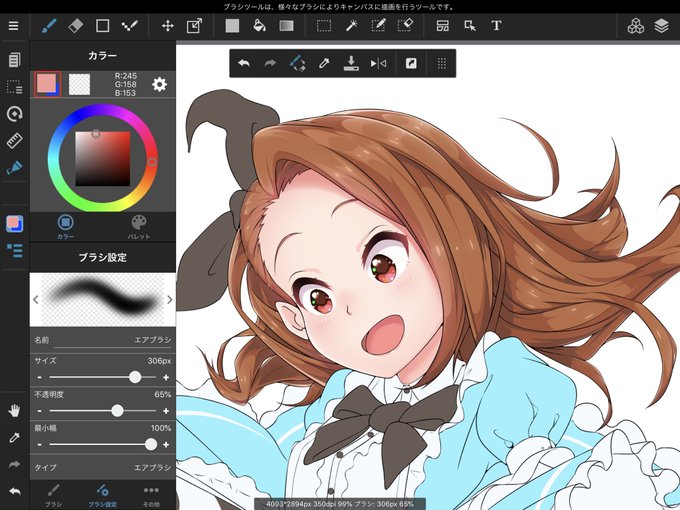
Task: Open the Layers panel
Action: click(661, 26)
